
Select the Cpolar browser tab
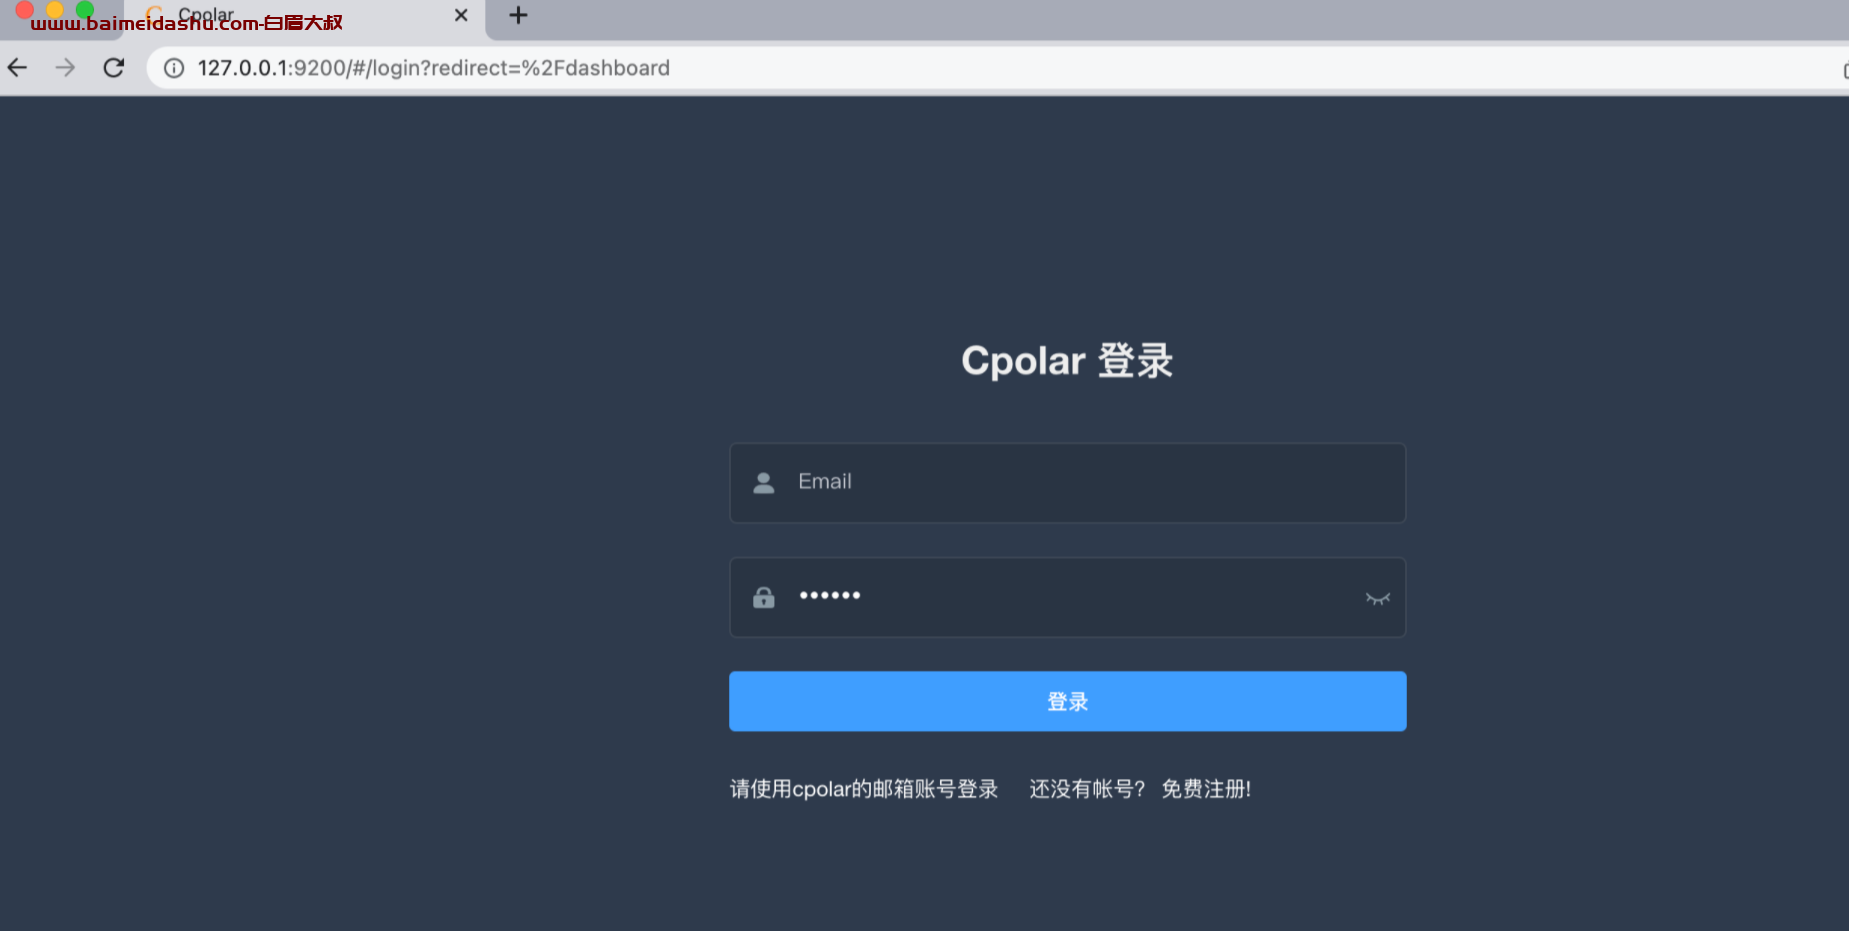click(x=305, y=18)
